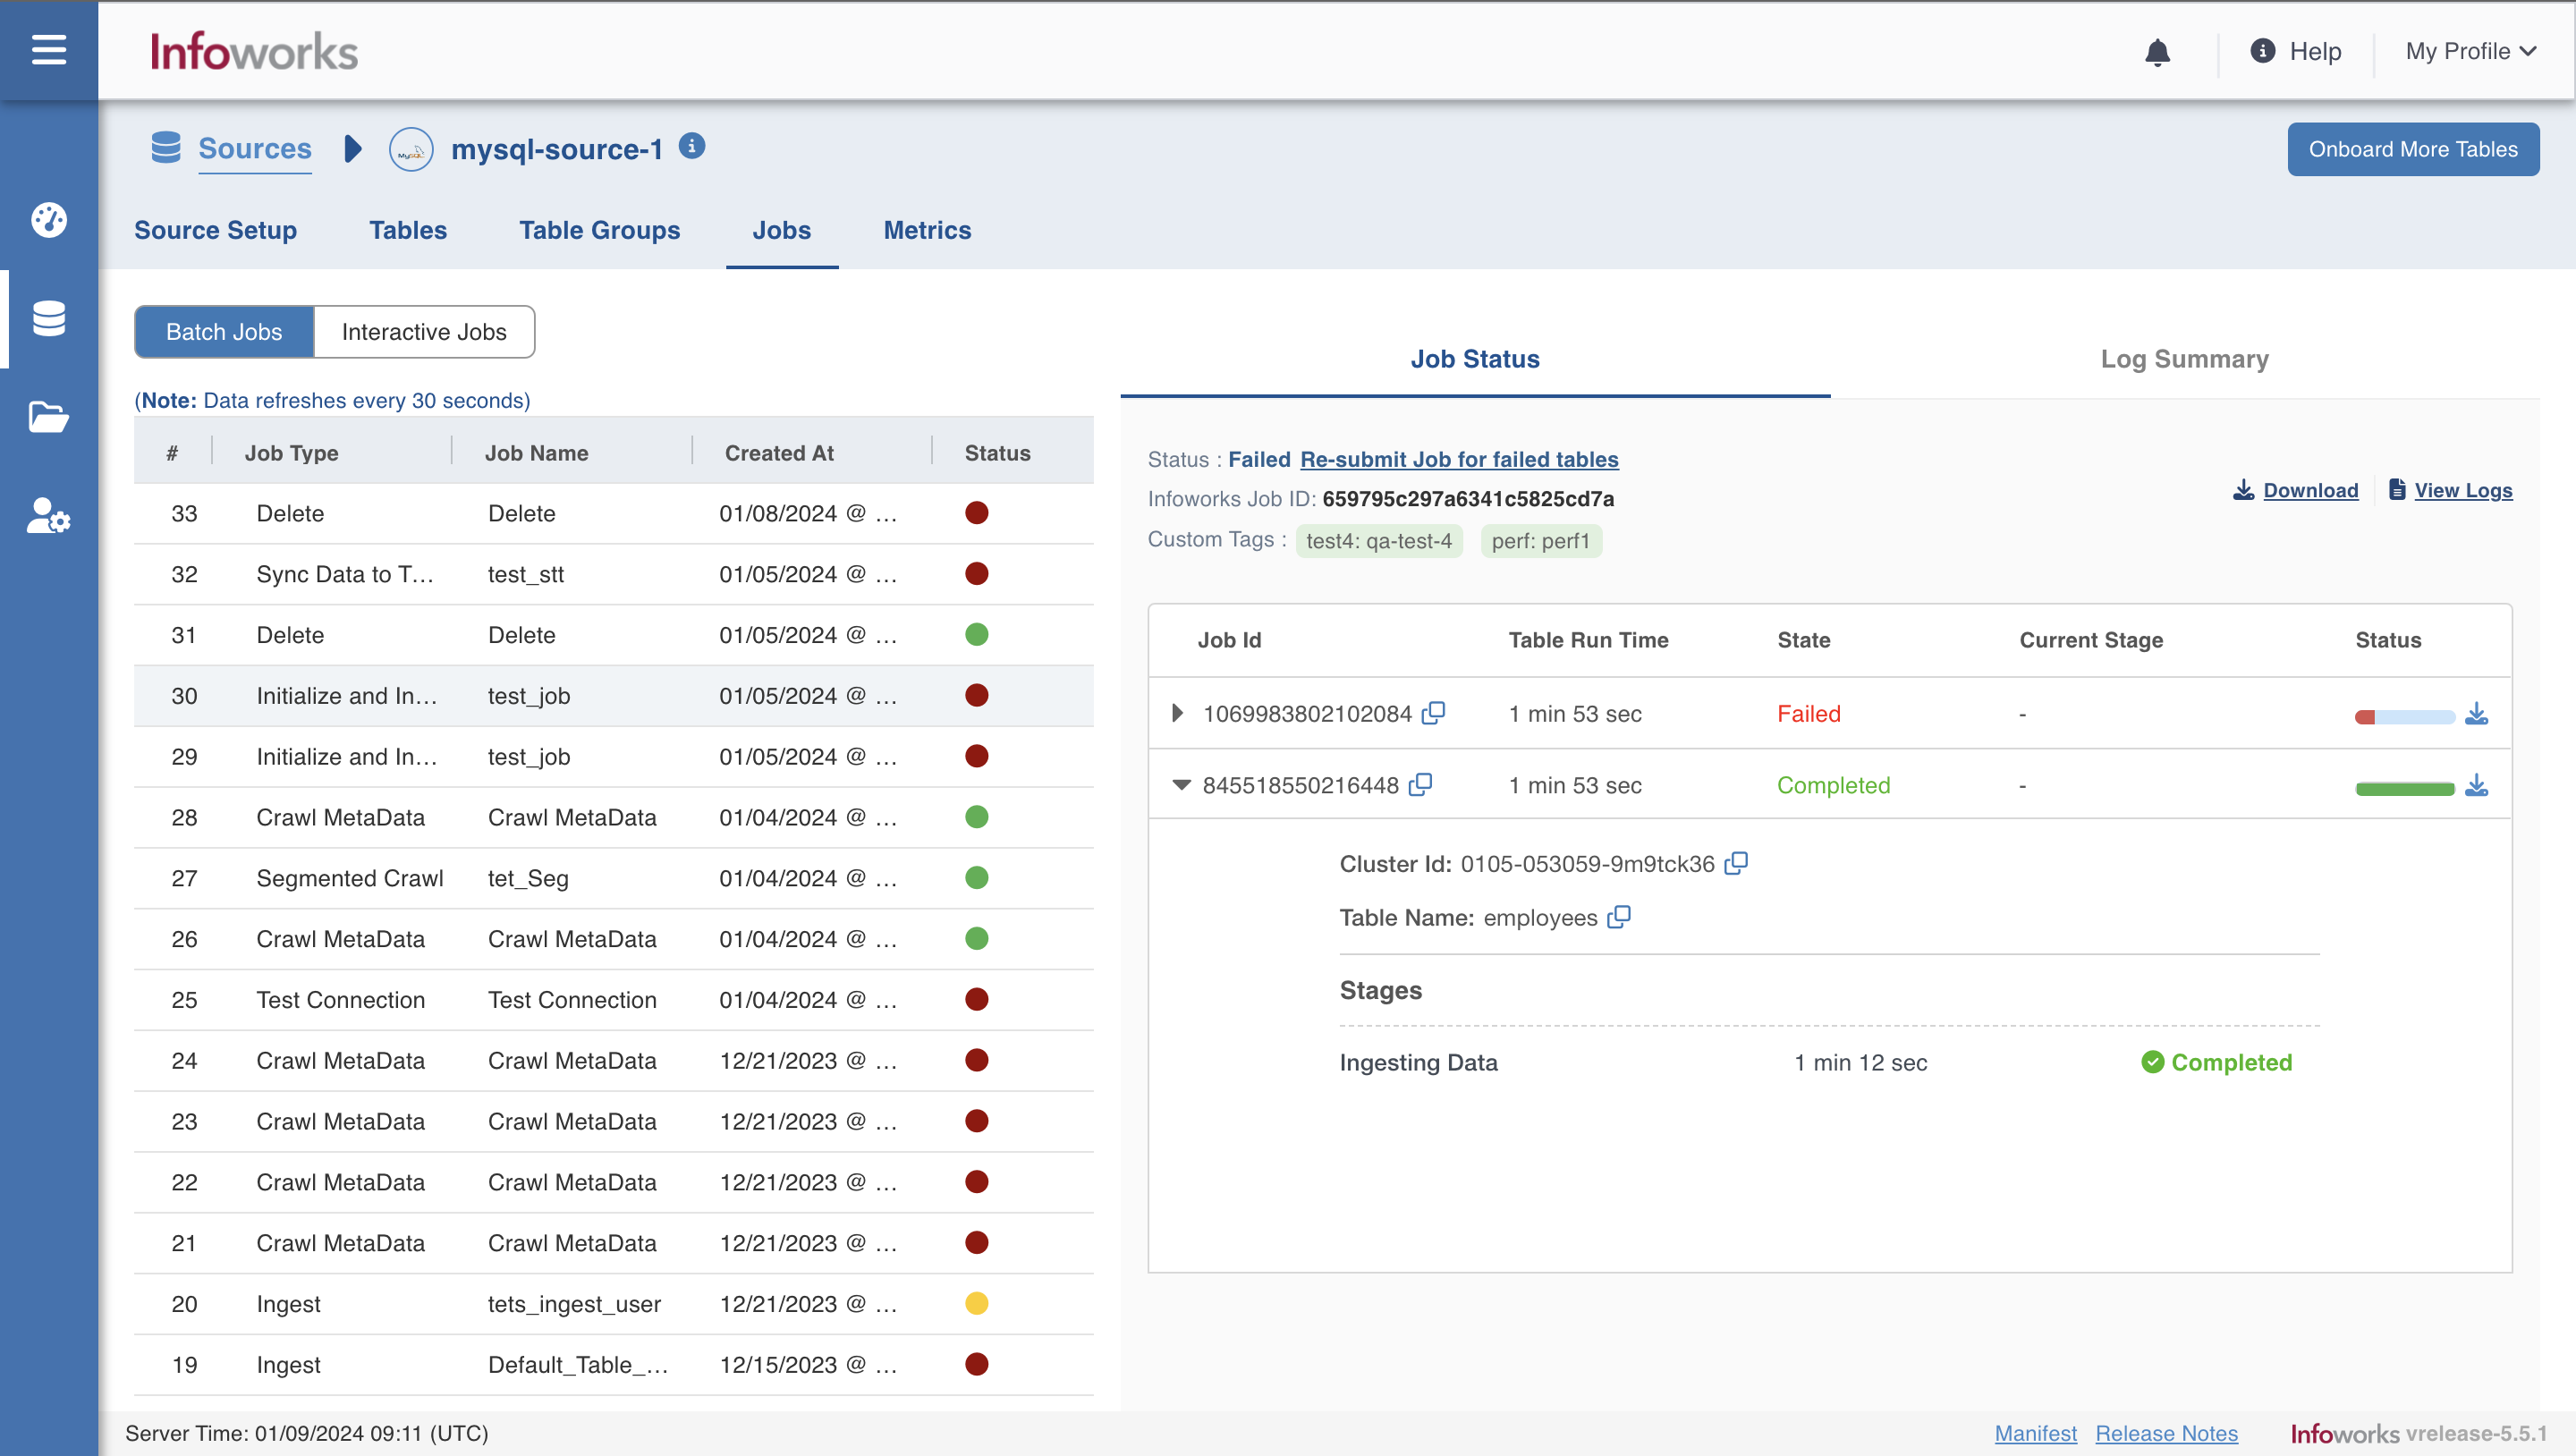Viewport: 2576px width, 1456px height.
Task: Open the folder icon in sidebar
Action: tap(48, 416)
